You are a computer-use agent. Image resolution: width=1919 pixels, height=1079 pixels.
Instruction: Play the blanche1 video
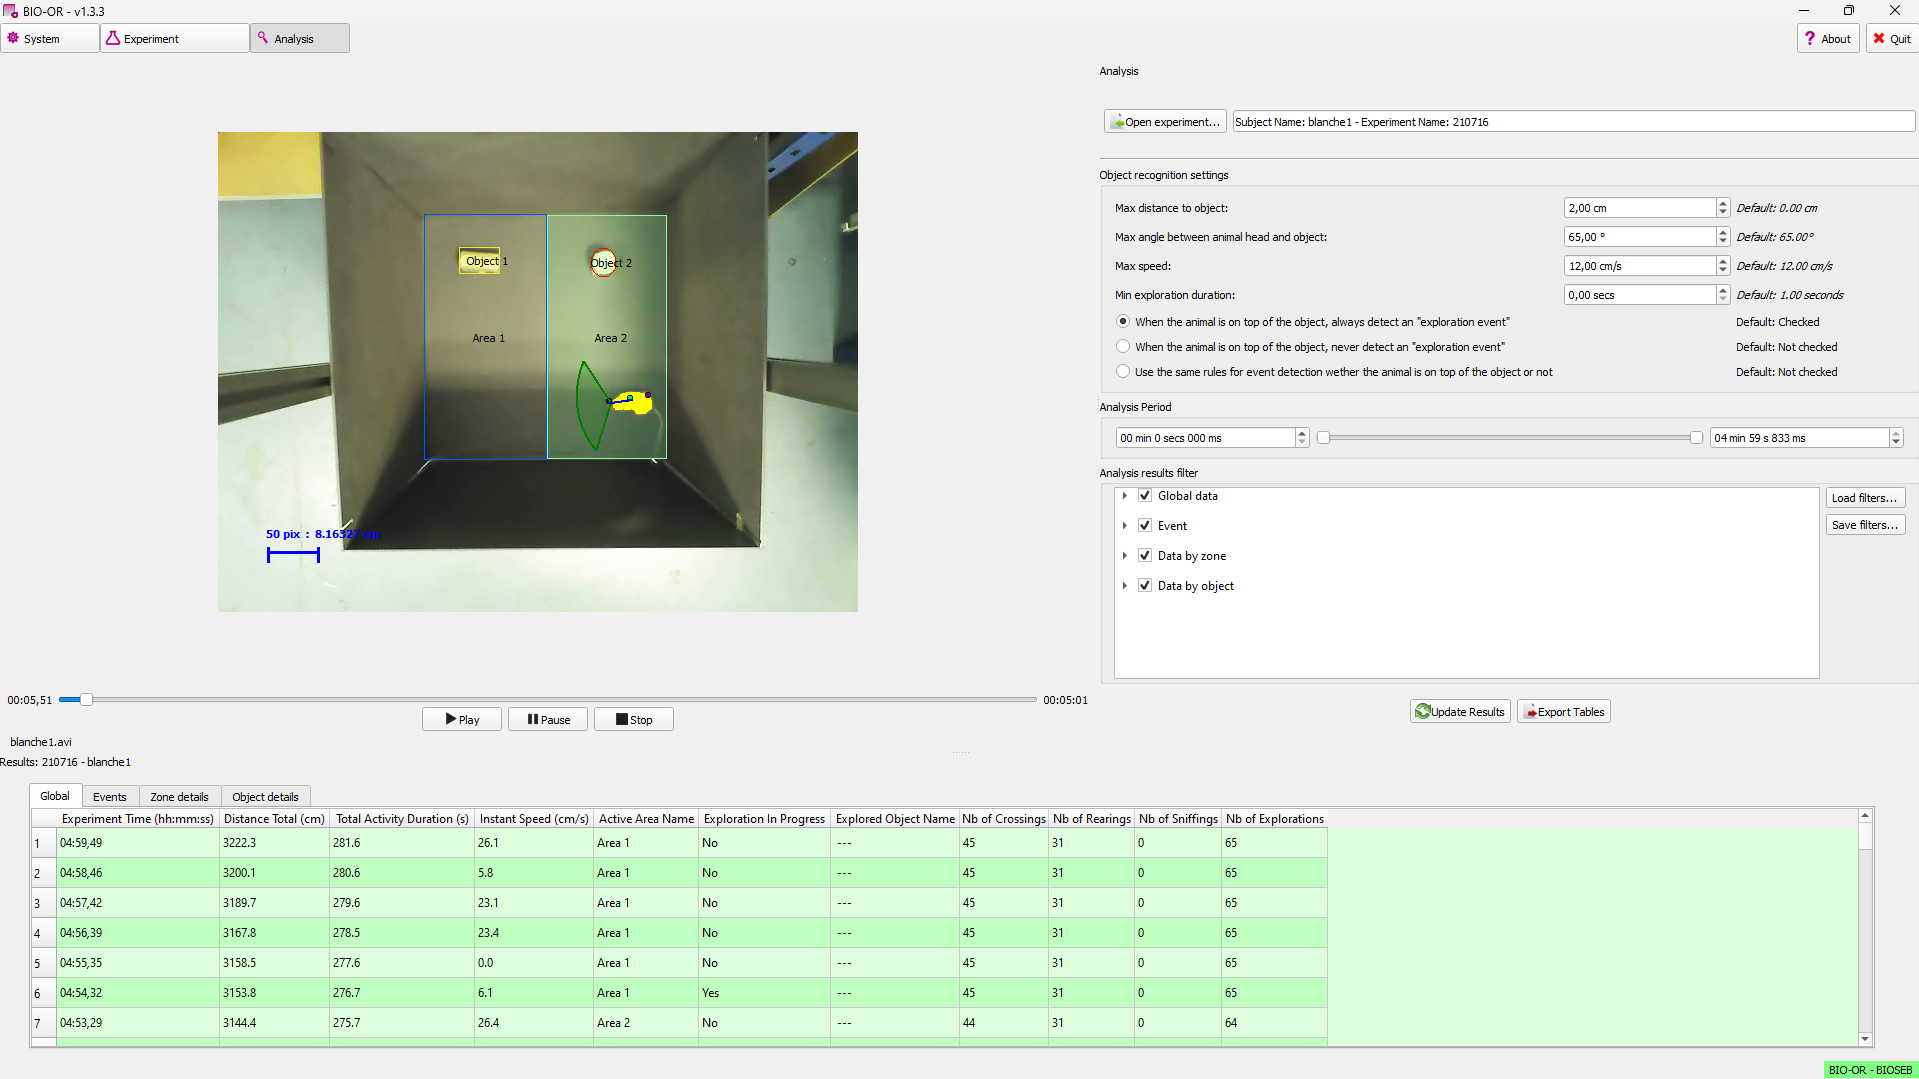point(461,719)
